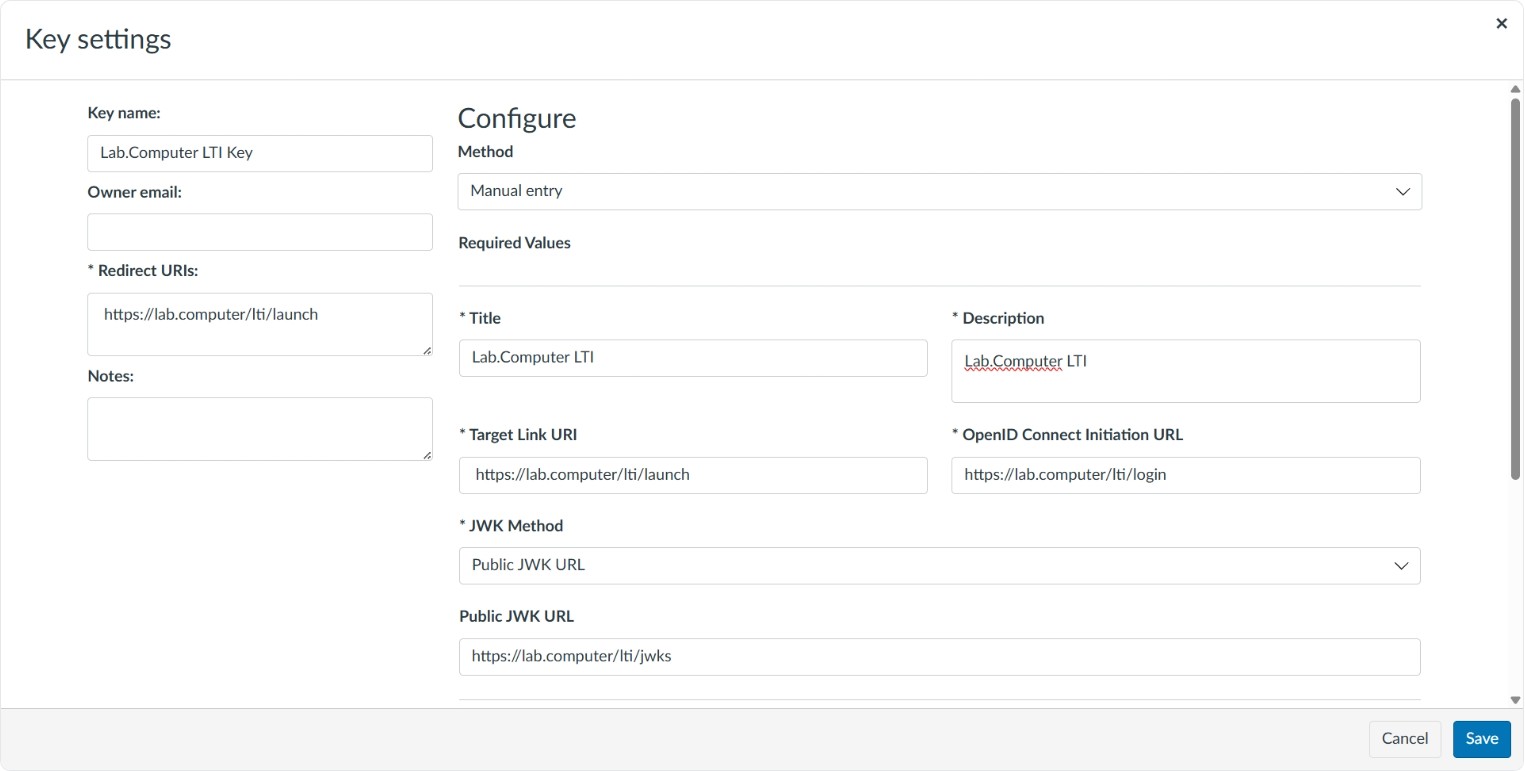Screen dimensions: 1525x771
Task: Click the Target Link URI label
Action: [518, 435]
